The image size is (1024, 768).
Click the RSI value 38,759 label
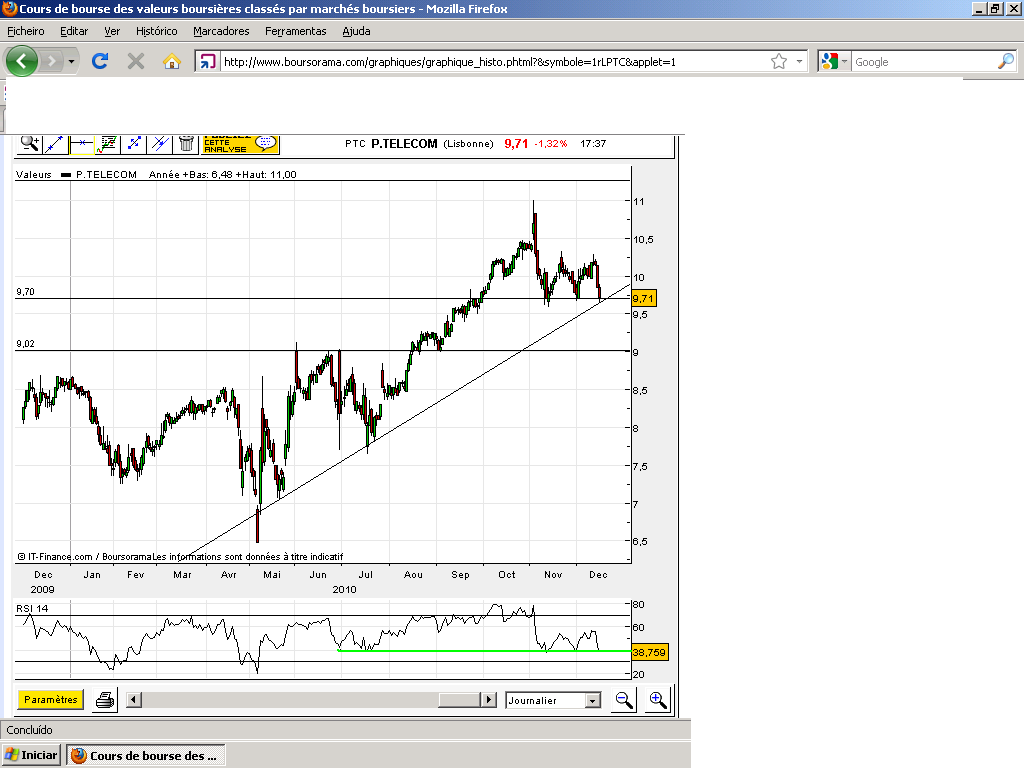click(649, 652)
